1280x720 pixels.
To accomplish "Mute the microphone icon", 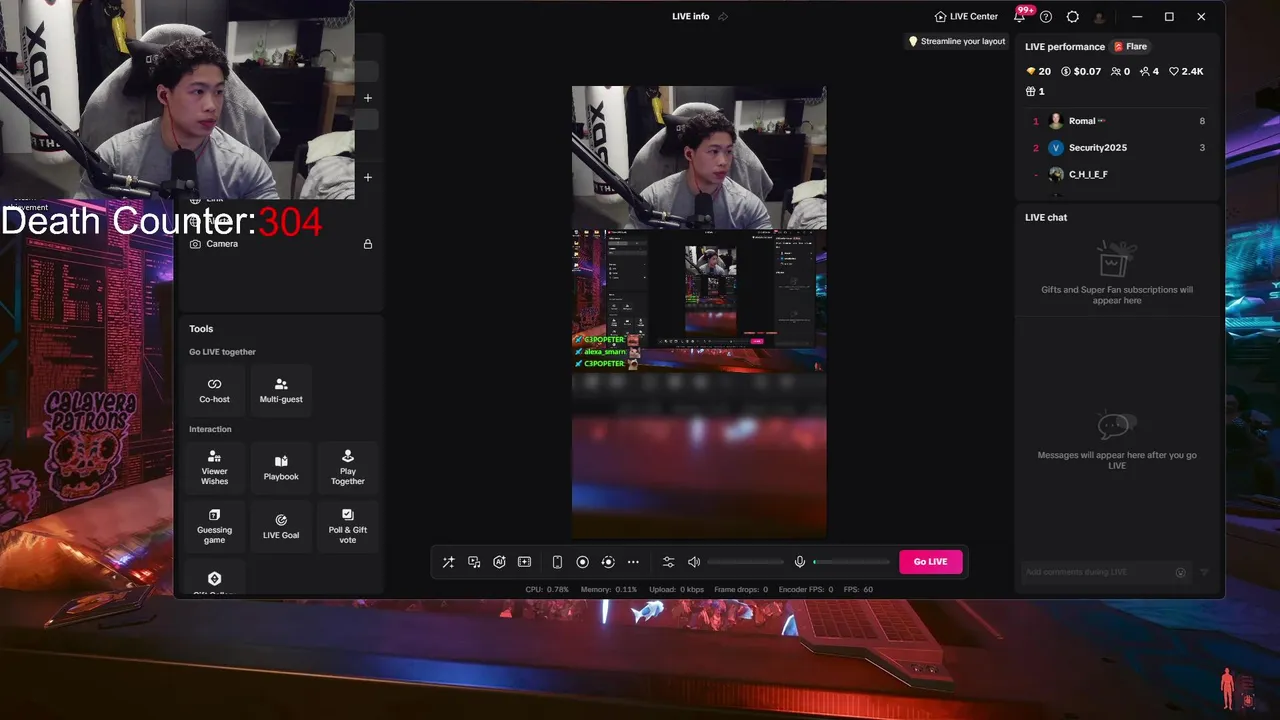I will tap(800, 562).
